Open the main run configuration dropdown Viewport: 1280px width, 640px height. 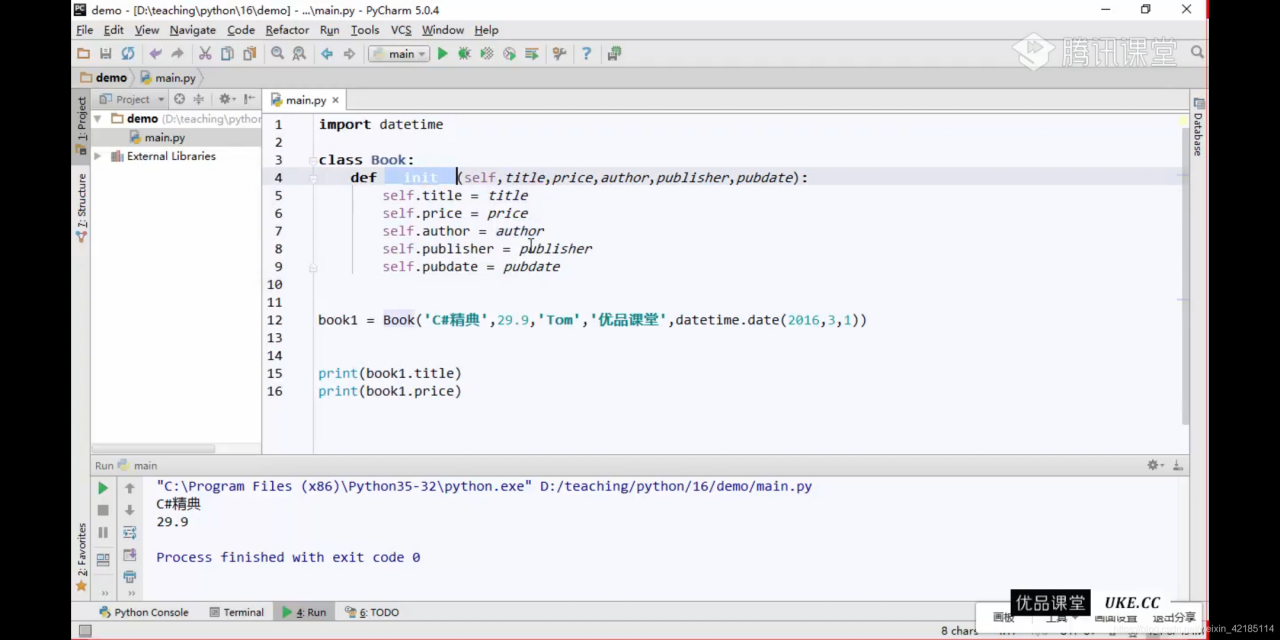tap(399, 54)
